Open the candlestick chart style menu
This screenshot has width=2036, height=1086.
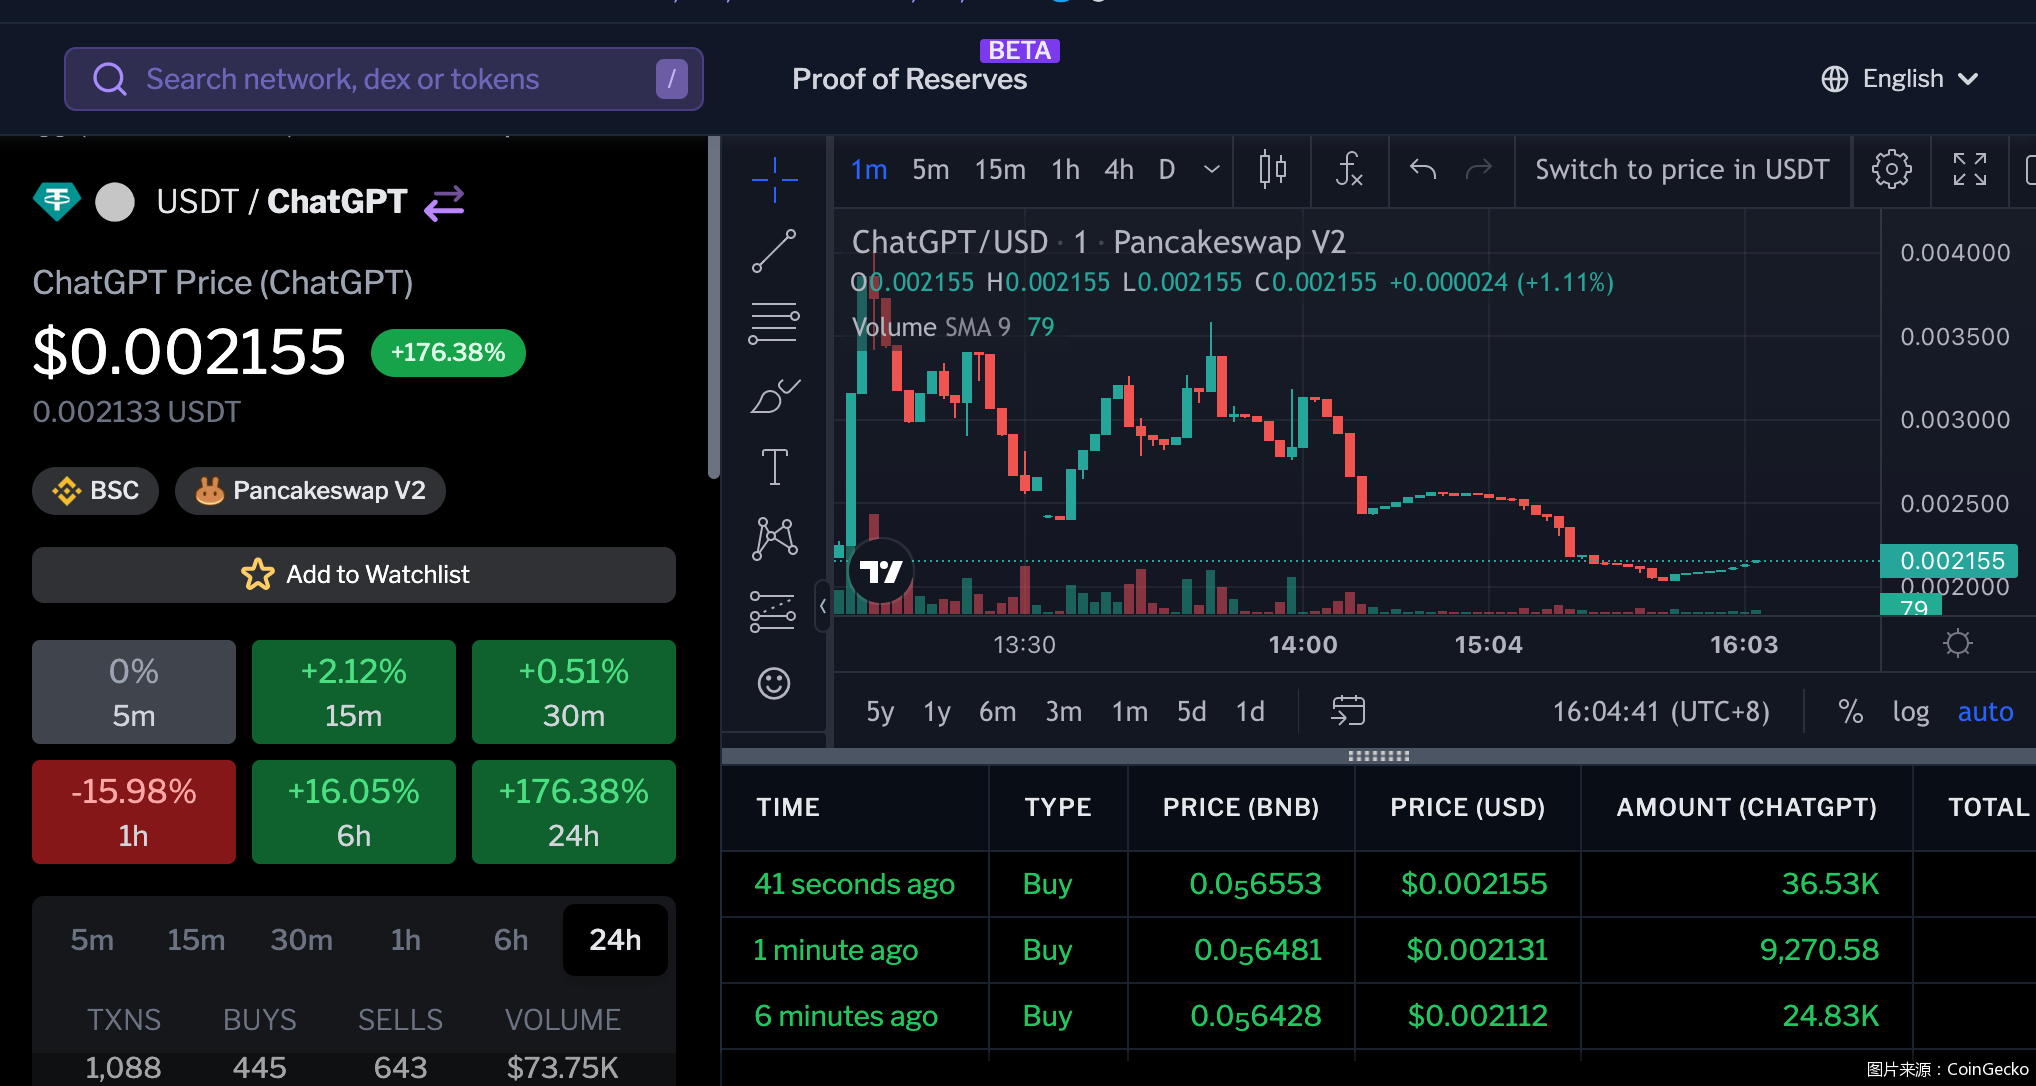click(x=1272, y=170)
